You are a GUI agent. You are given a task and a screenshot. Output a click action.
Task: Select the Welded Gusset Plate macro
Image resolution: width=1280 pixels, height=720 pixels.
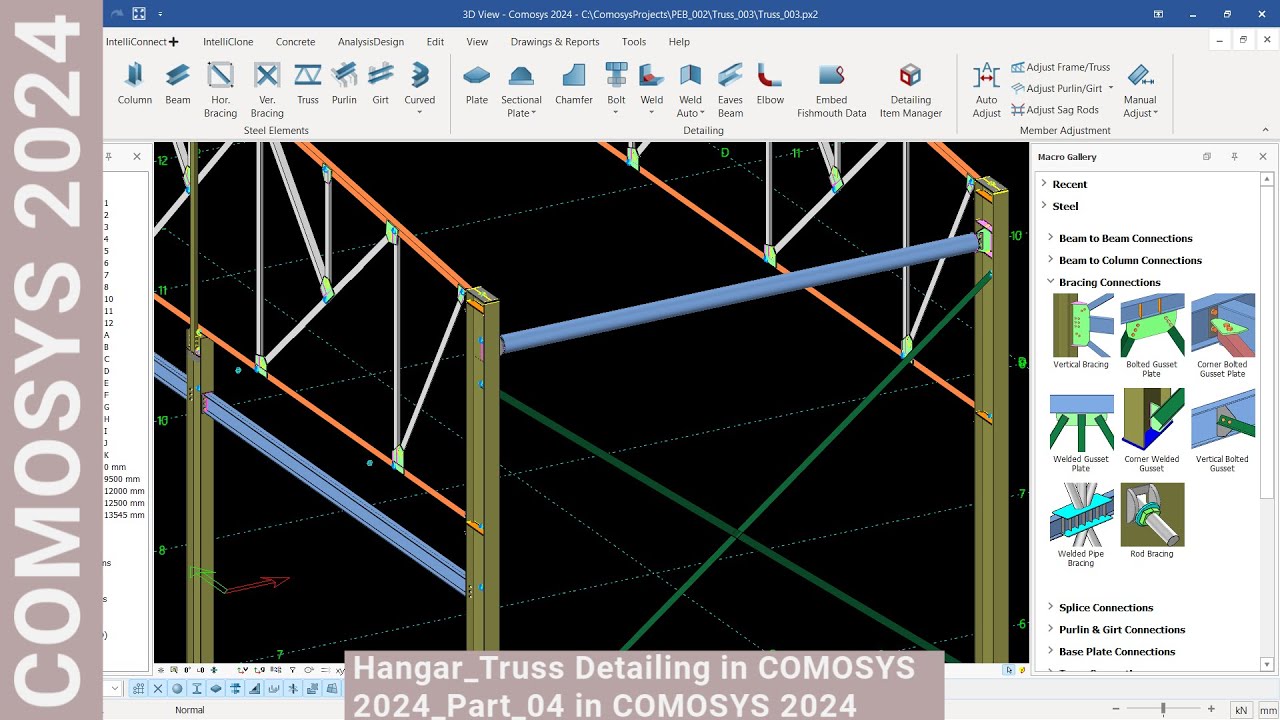coord(1081,431)
